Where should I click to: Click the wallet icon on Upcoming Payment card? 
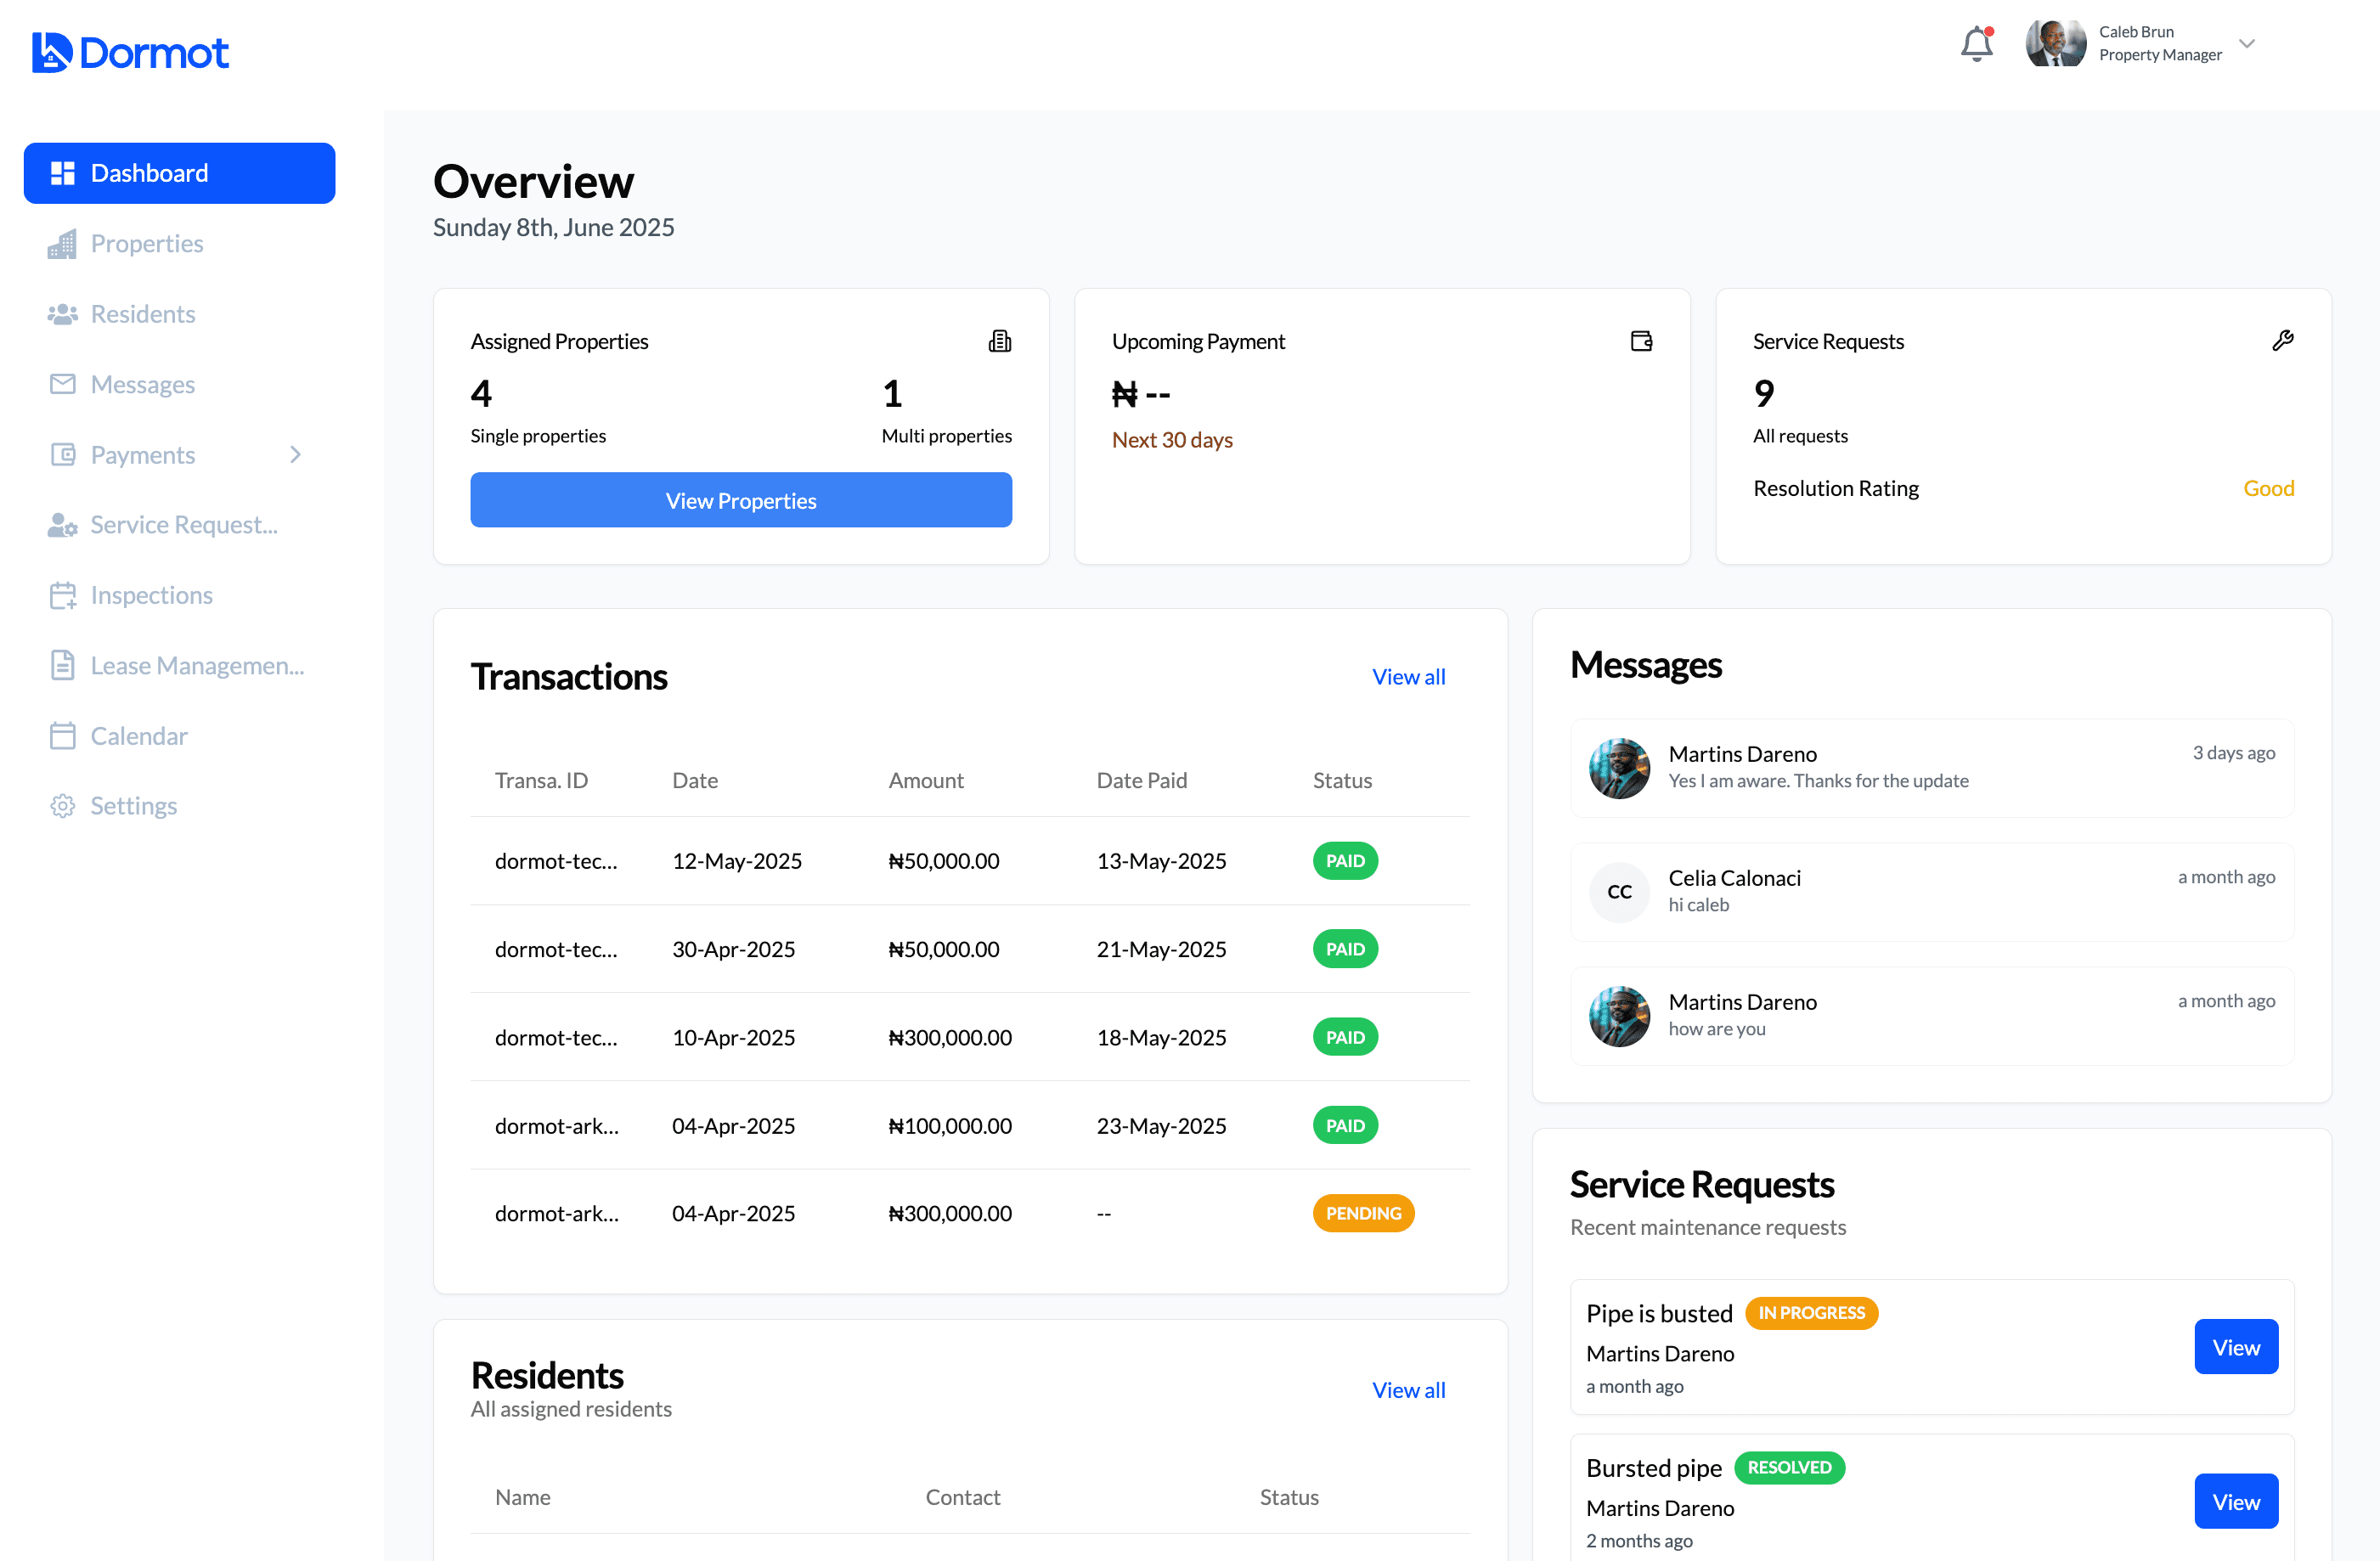(1641, 340)
